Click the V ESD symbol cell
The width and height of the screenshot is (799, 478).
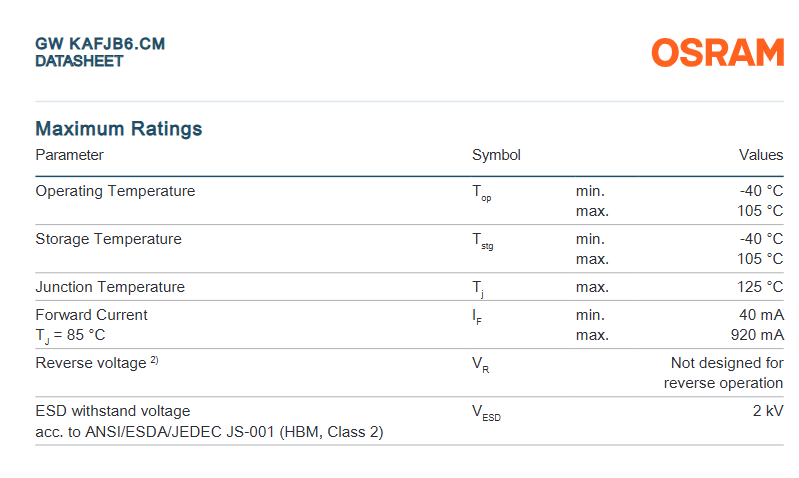coord(486,413)
